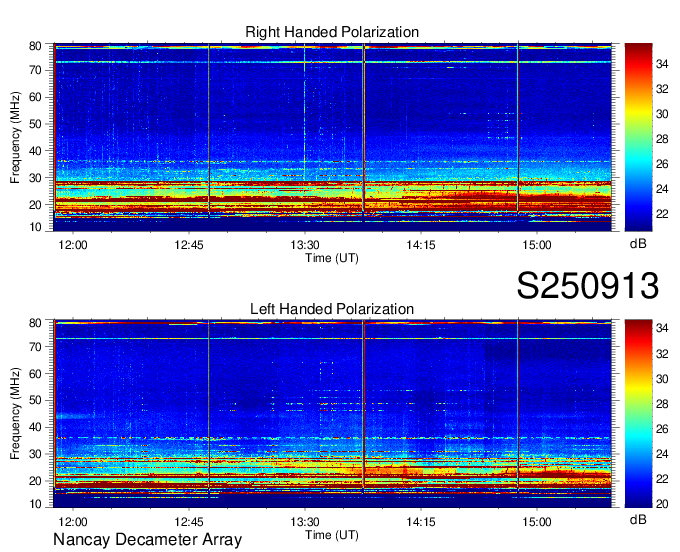Screen dimensions: 680x552
Task: Select the 14:15 time tick on bottom plot
Action: (421, 522)
